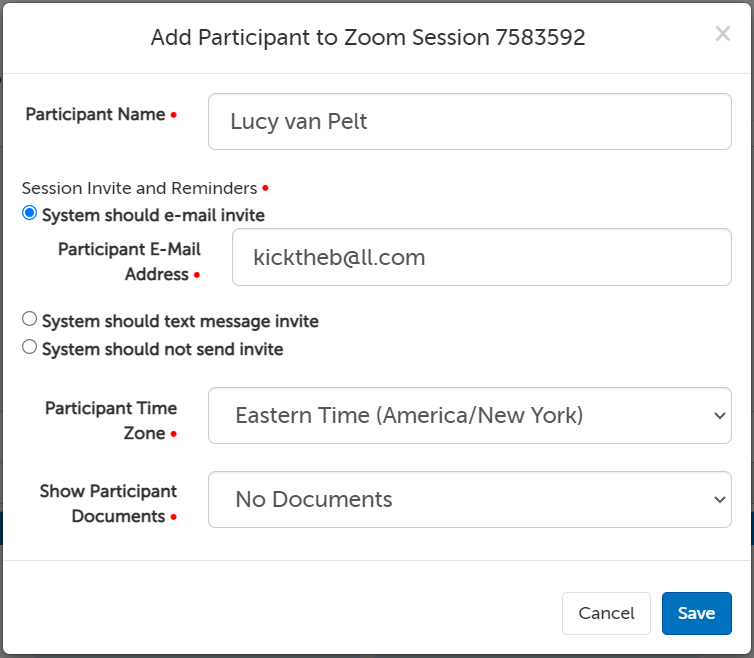754x658 pixels.
Task: Close the Add Participant dialog with X
Action: tap(722, 34)
